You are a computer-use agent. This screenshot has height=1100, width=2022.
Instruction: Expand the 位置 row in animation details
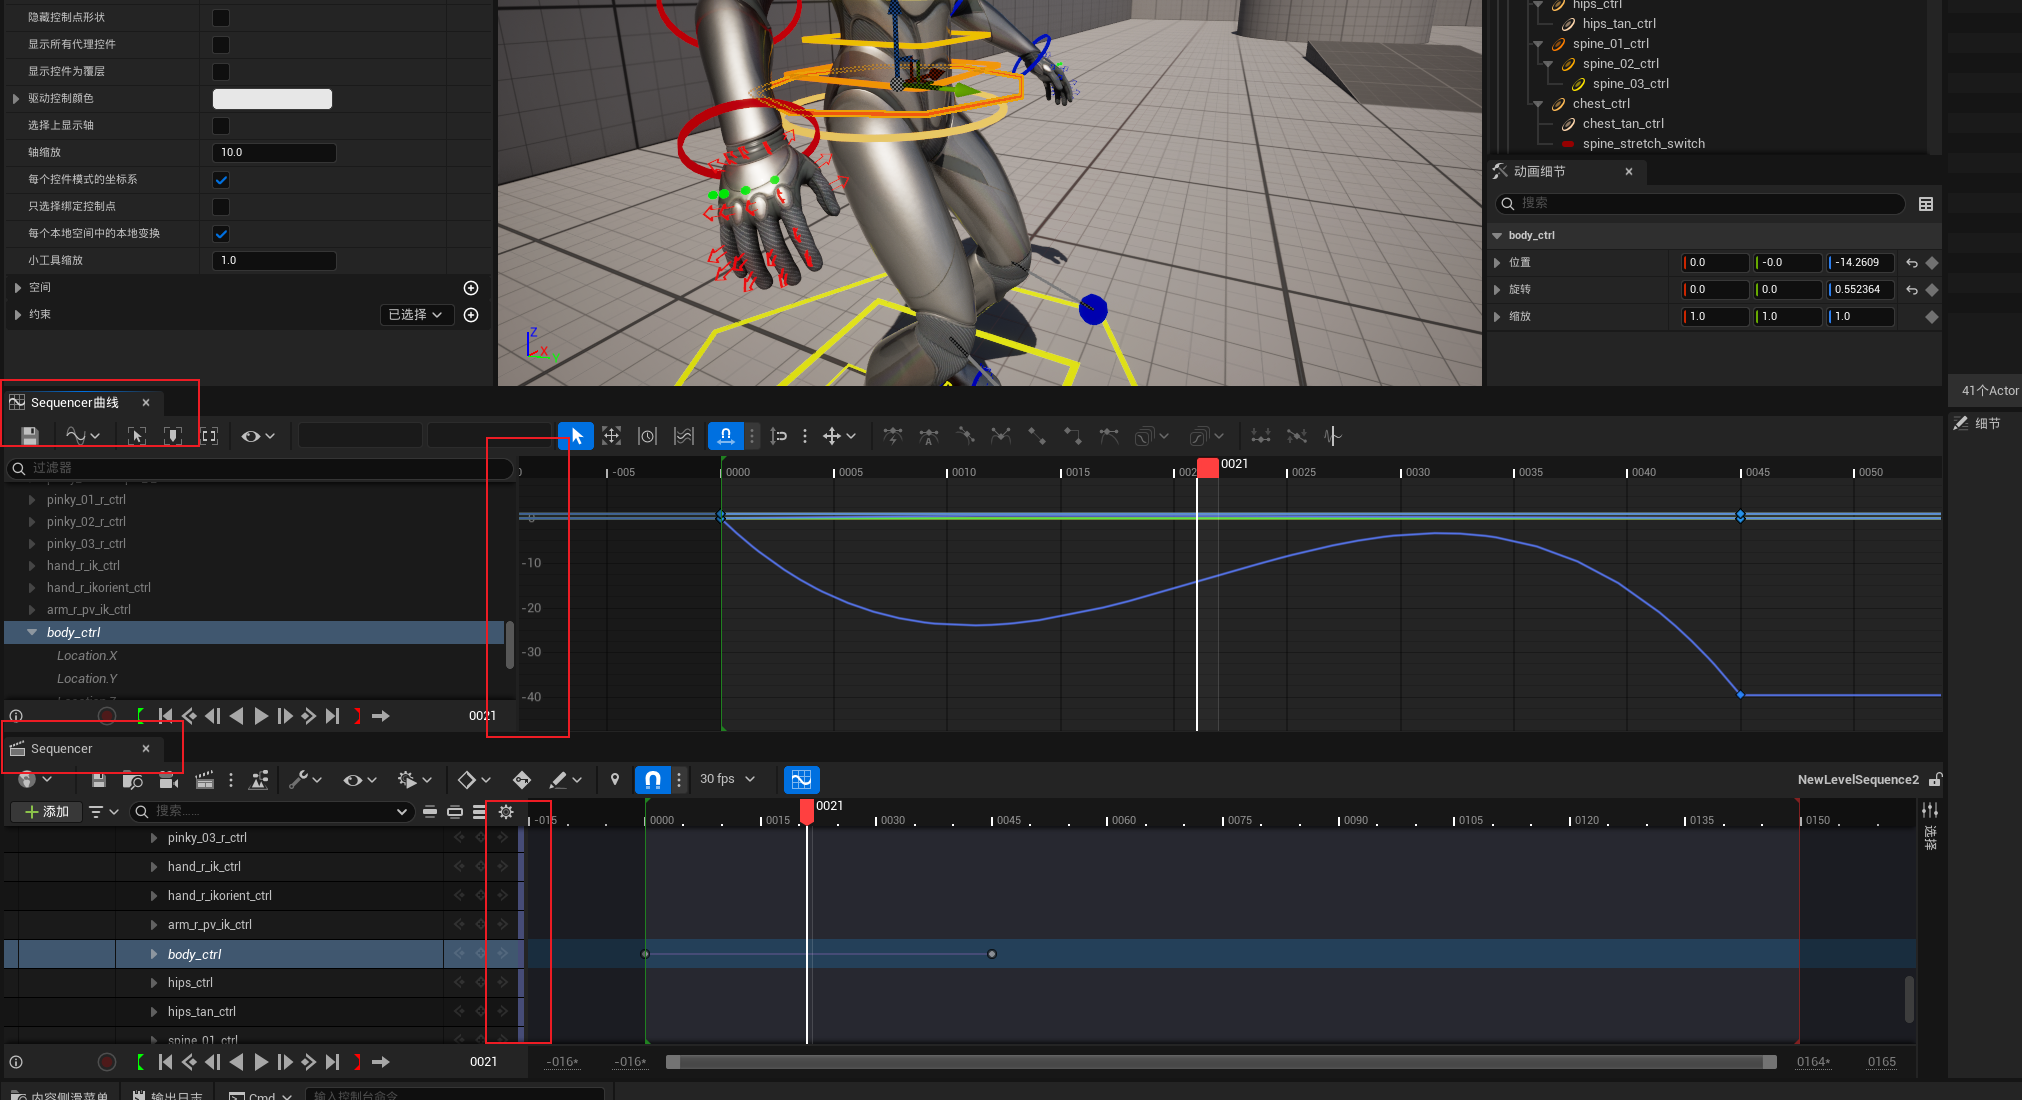click(1497, 262)
